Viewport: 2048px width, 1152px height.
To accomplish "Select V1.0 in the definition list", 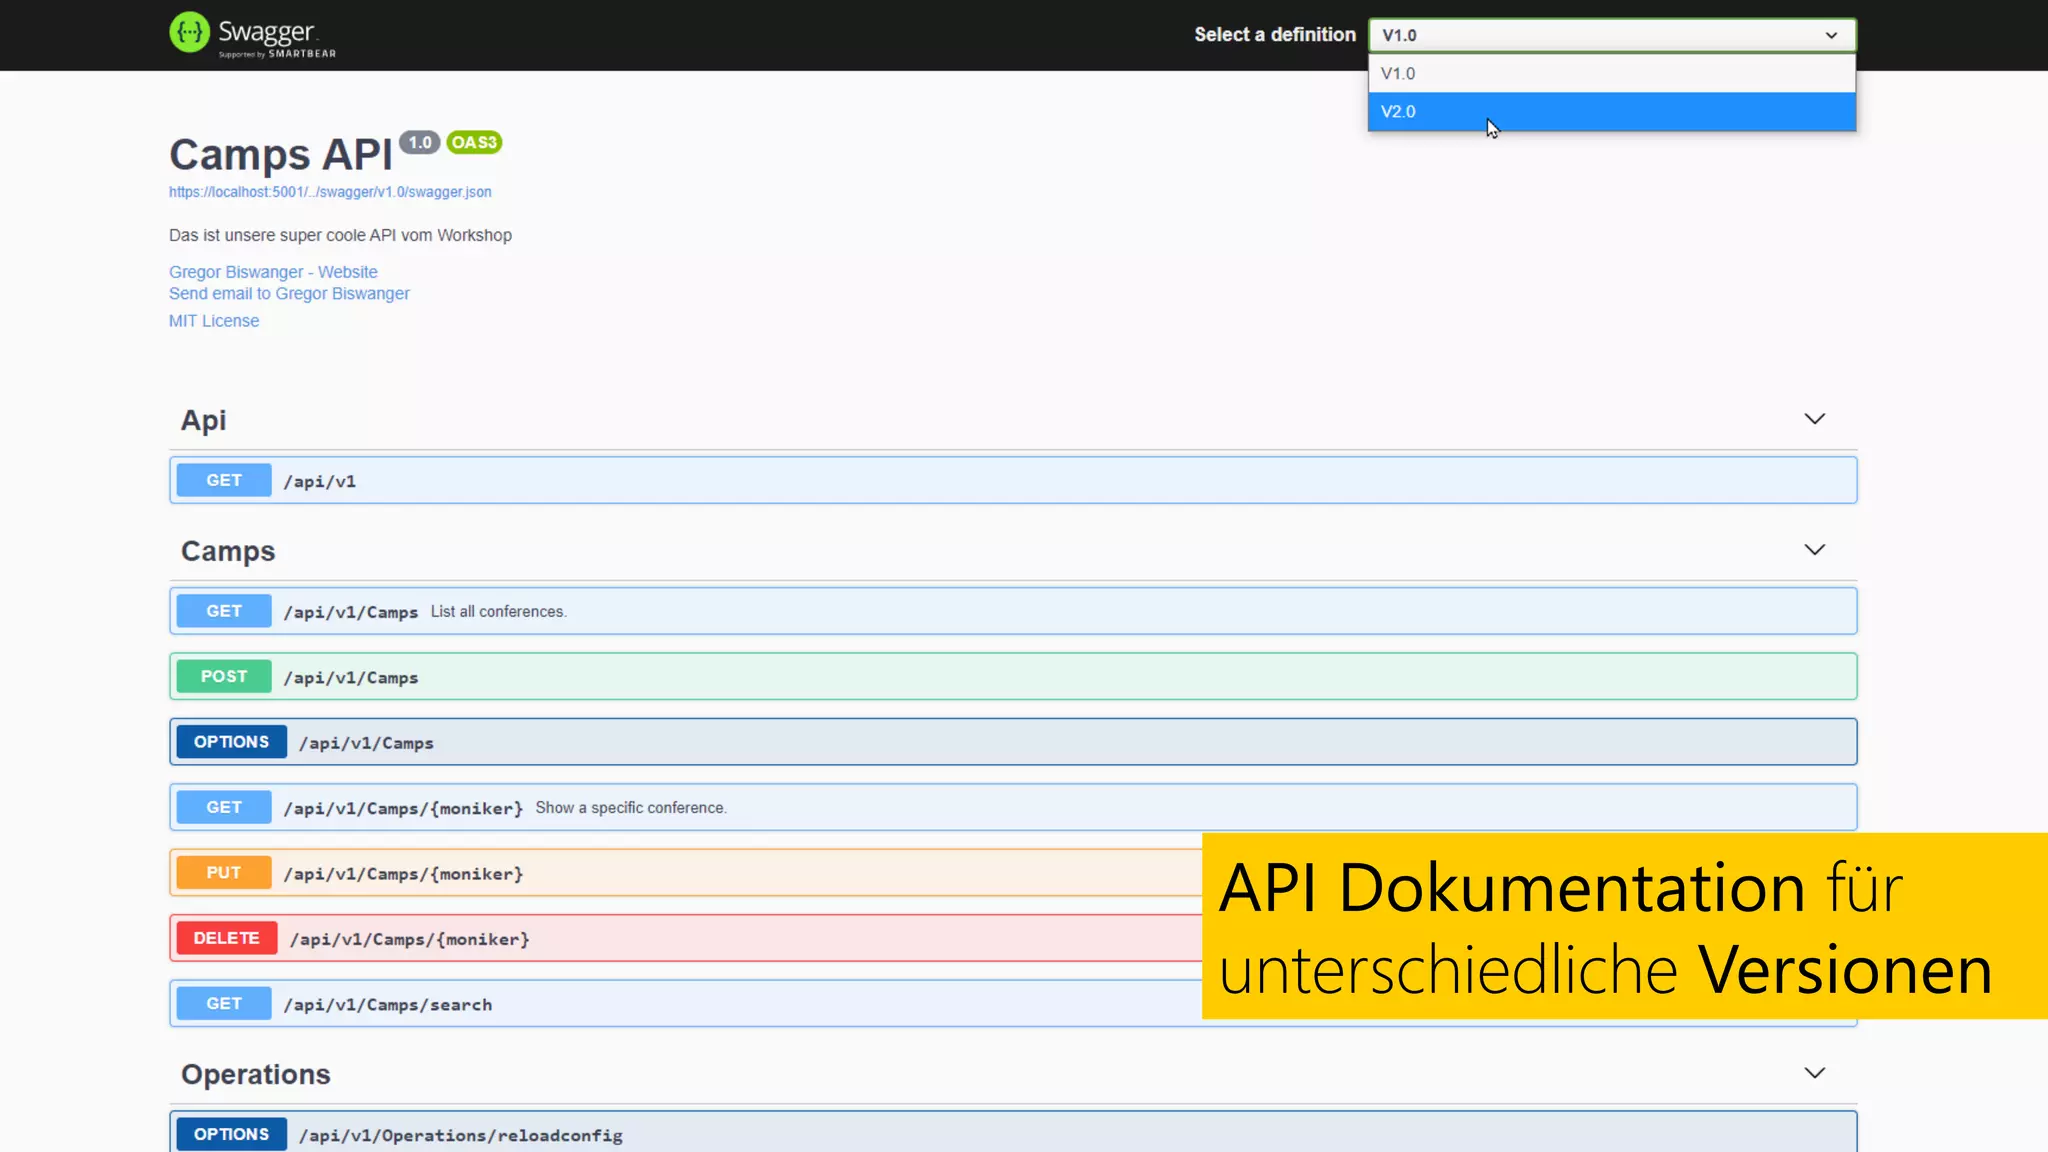I will 1612,73.
